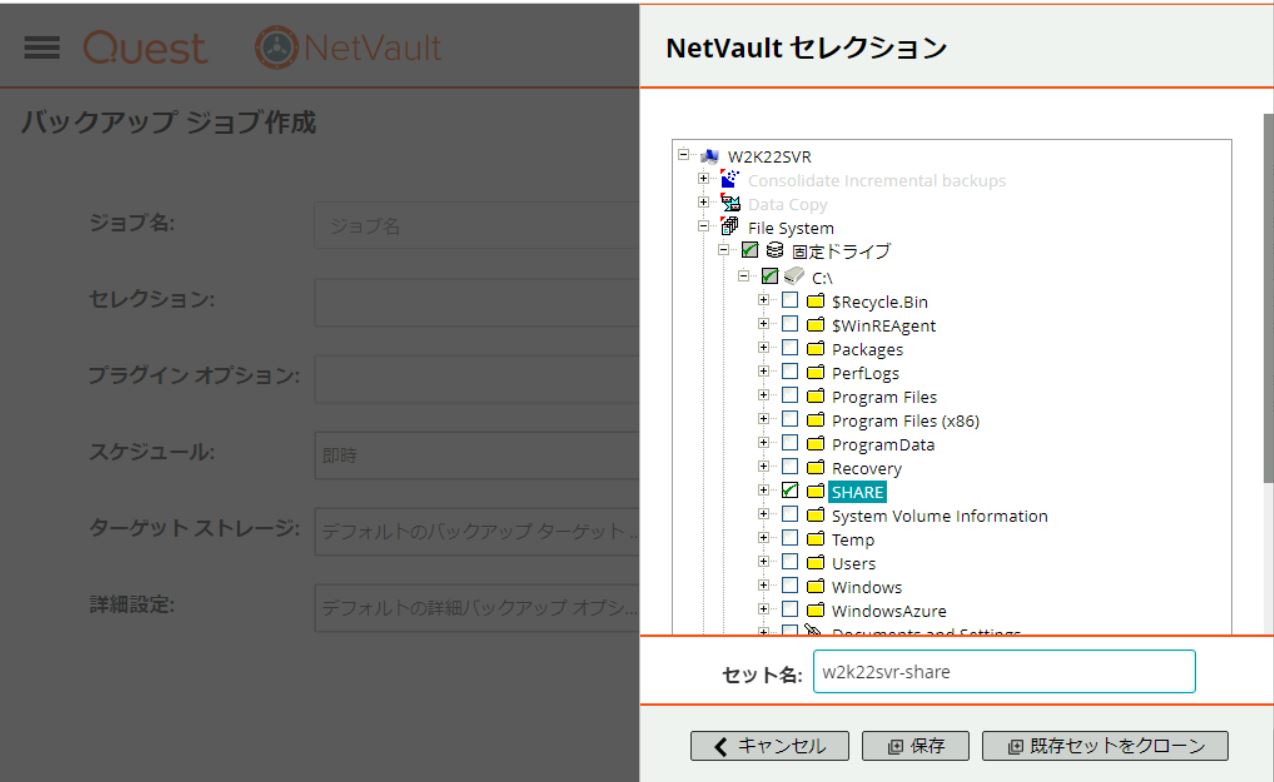
Task: Select the System Volume Information row text
Action: click(x=940, y=516)
